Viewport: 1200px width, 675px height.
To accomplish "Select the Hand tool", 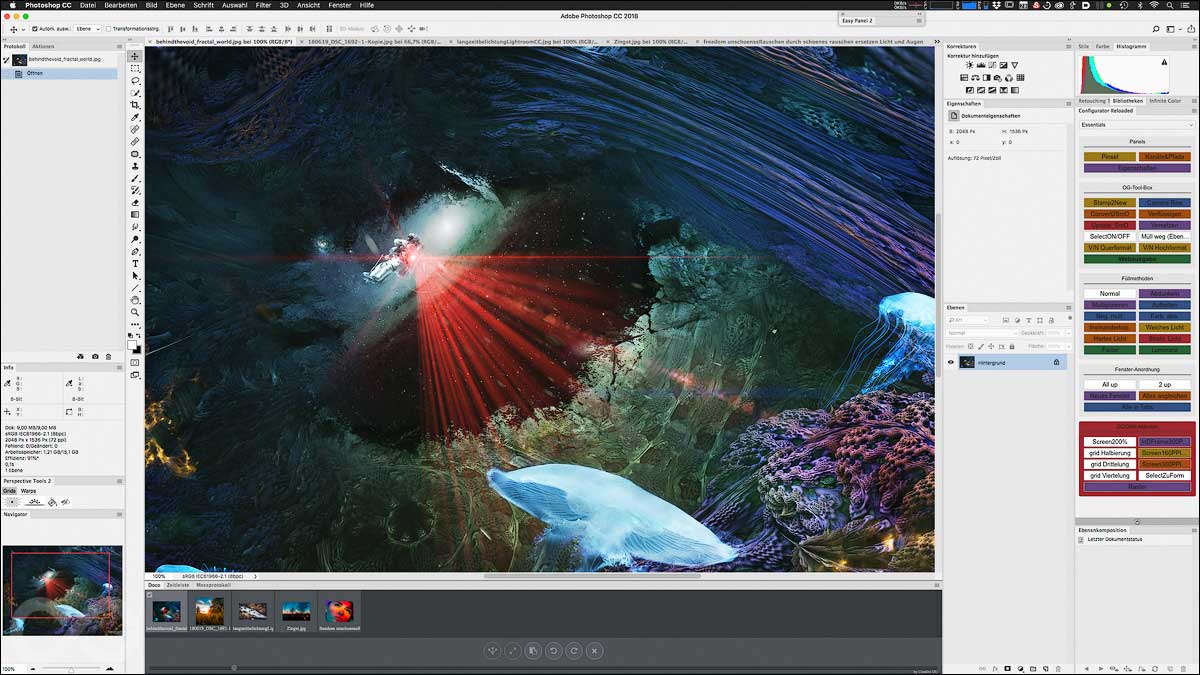I will click(135, 300).
